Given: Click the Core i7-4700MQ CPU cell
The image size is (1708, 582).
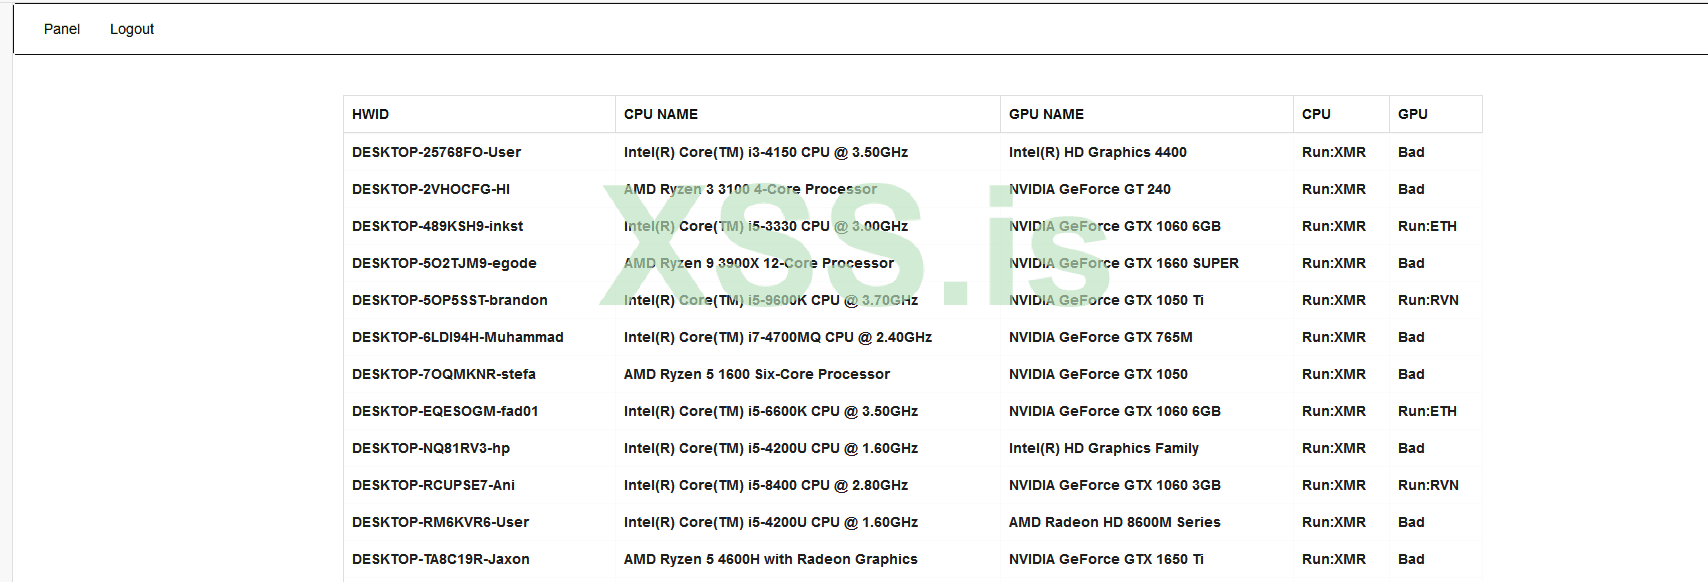Looking at the screenshot, I should pos(778,337).
